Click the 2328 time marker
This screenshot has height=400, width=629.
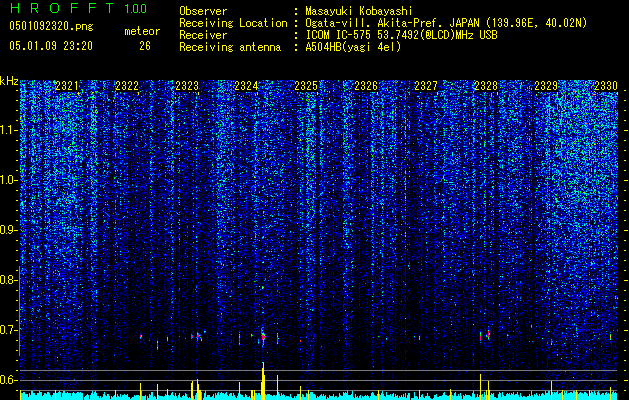pyautogui.click(x=486, y=86)
